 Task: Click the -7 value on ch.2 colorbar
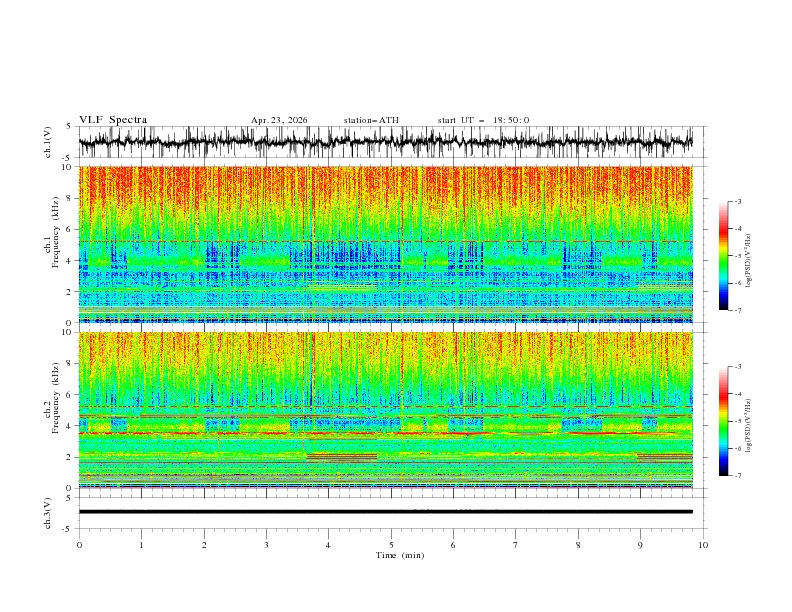point(738,476)
